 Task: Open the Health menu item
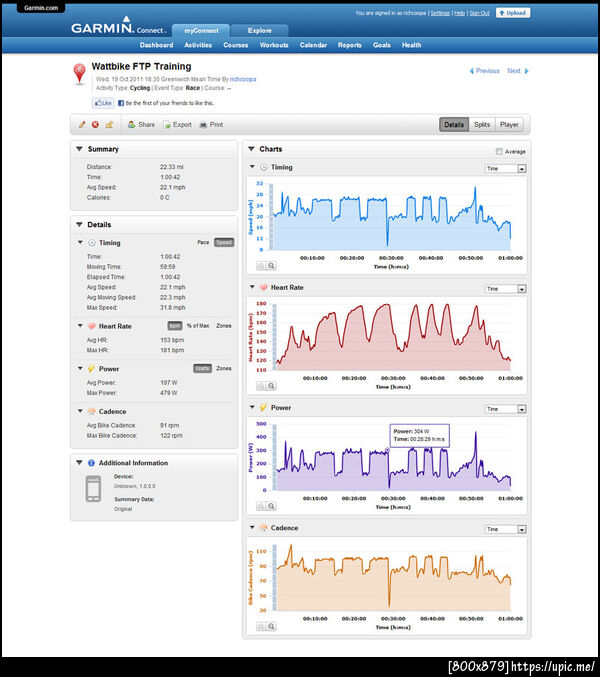click(x=411, y=45)
